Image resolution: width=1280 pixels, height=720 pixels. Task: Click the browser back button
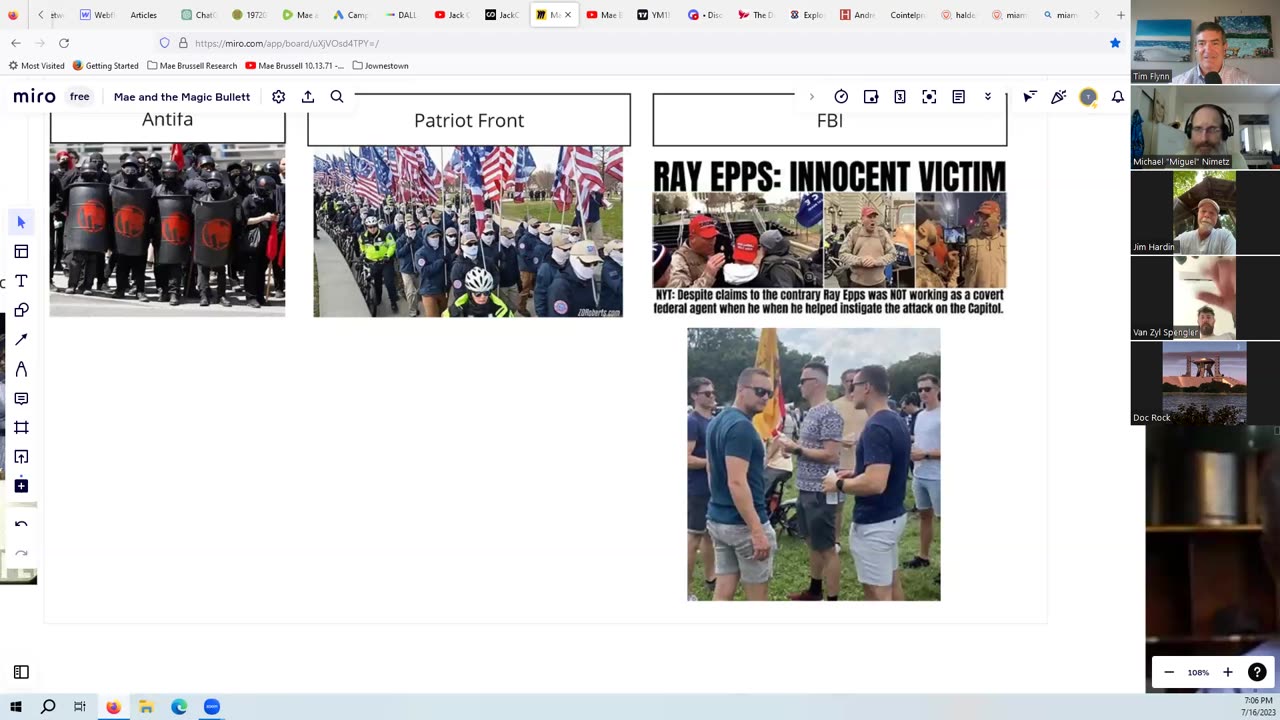16,43
